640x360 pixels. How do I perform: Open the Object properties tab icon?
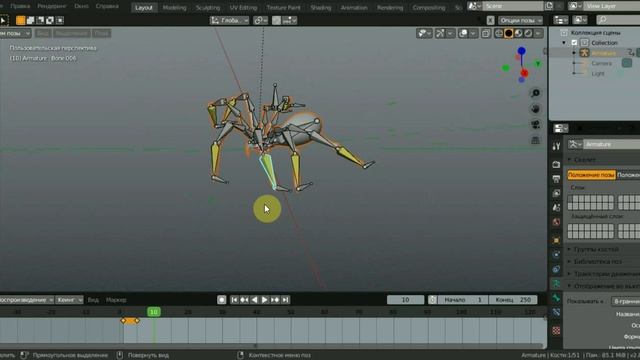[556, 240]
